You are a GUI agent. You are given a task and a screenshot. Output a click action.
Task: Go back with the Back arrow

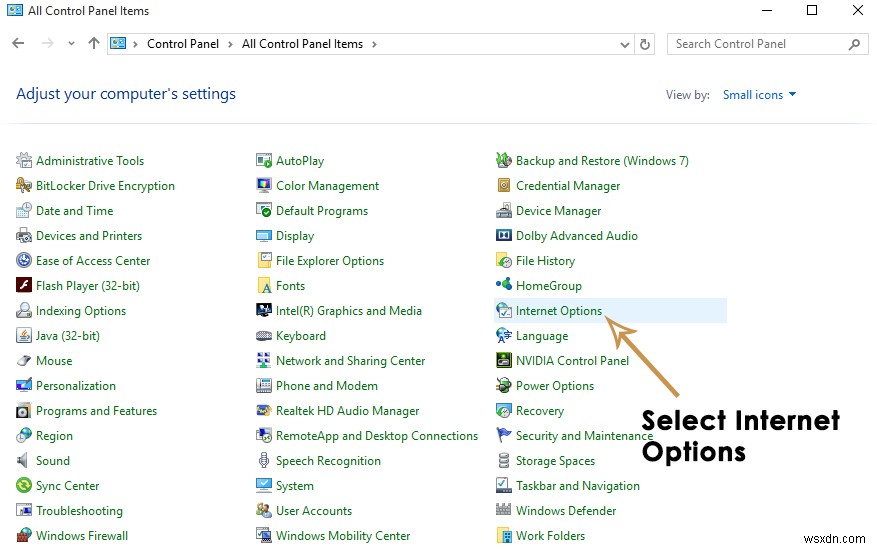18,44
